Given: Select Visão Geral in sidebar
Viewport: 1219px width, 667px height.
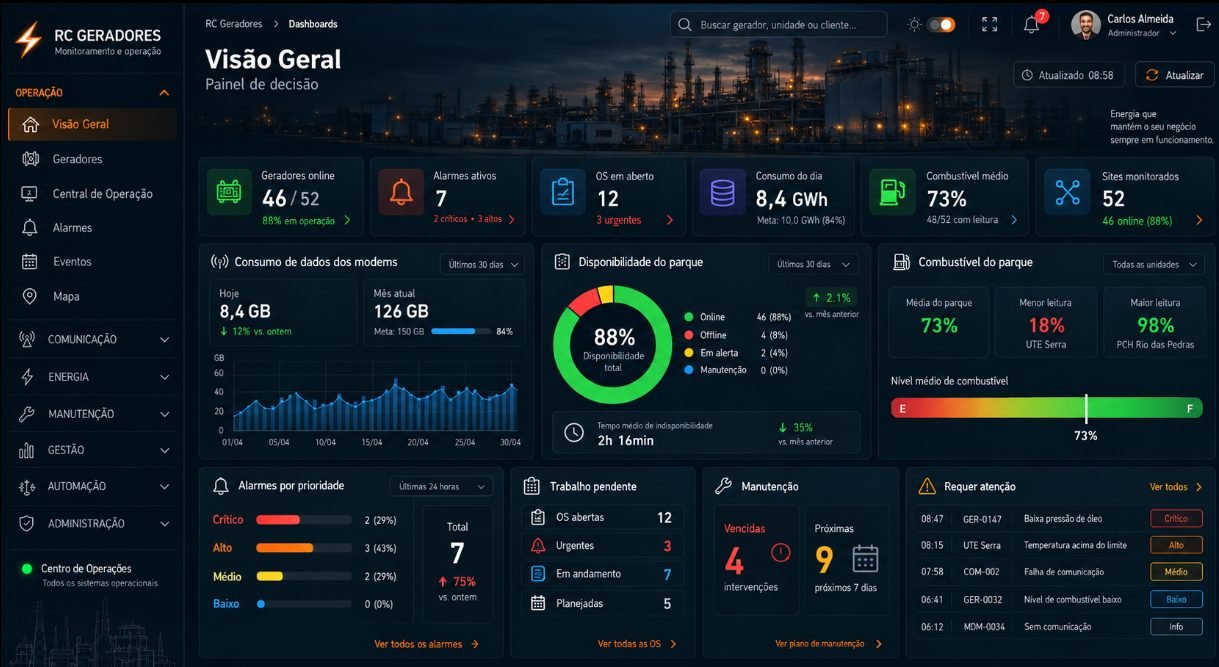Looking at the screenshot, I should [92, 124].
